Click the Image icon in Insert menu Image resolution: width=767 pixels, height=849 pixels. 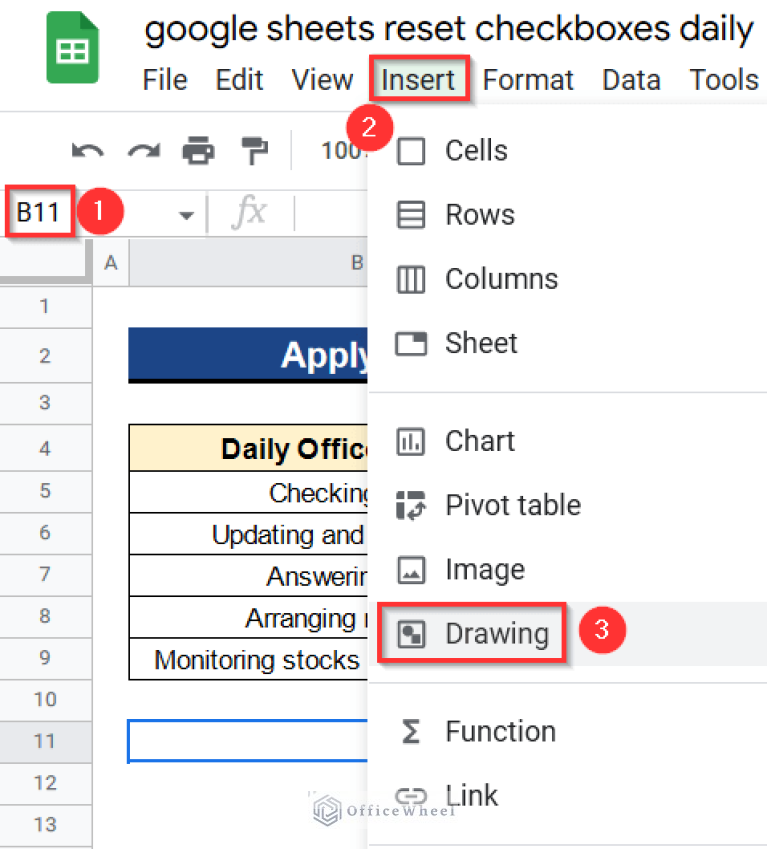click(413, 569)
